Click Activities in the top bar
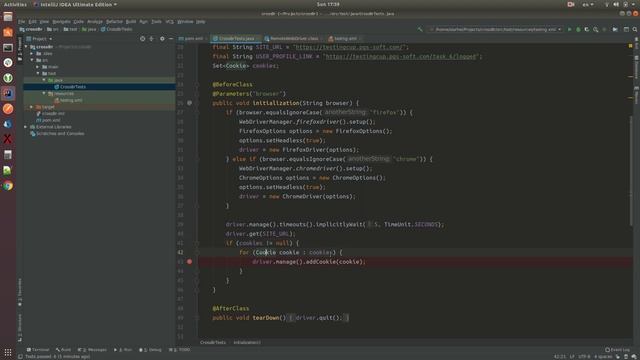The image size is (640, 360). point(15,4)
